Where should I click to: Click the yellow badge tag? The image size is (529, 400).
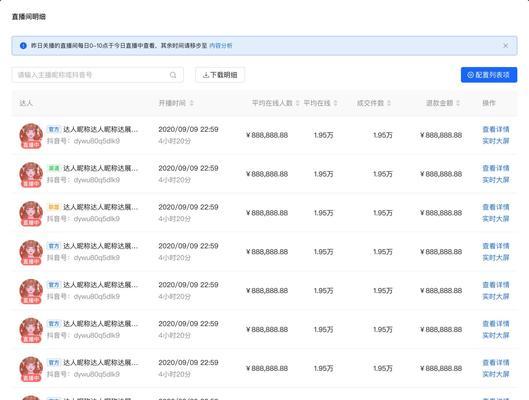click(x=54, y=207)
